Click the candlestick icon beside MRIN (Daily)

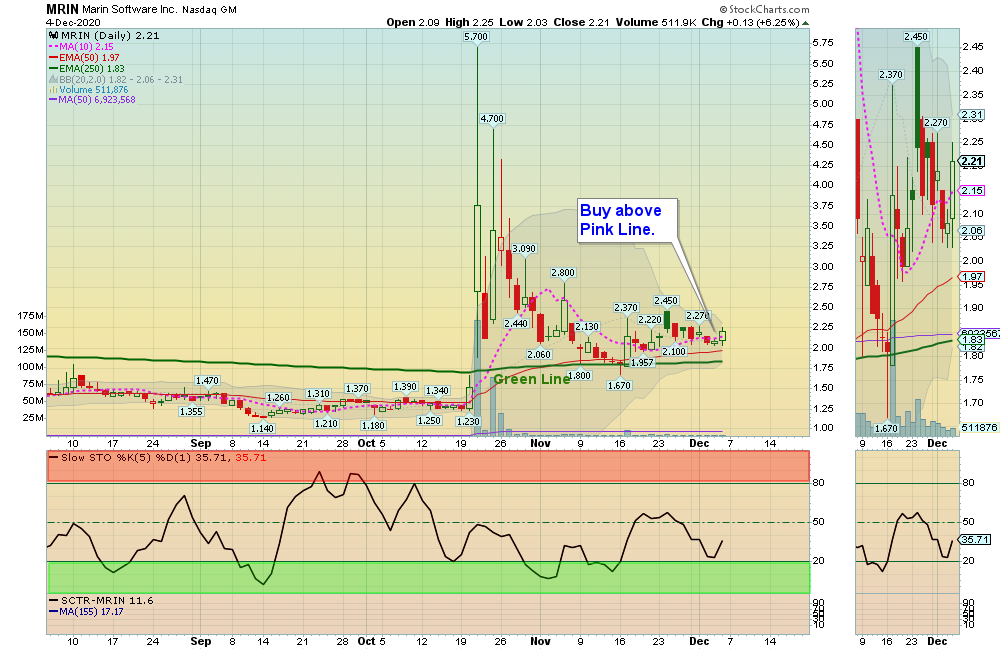pos(54,36)
